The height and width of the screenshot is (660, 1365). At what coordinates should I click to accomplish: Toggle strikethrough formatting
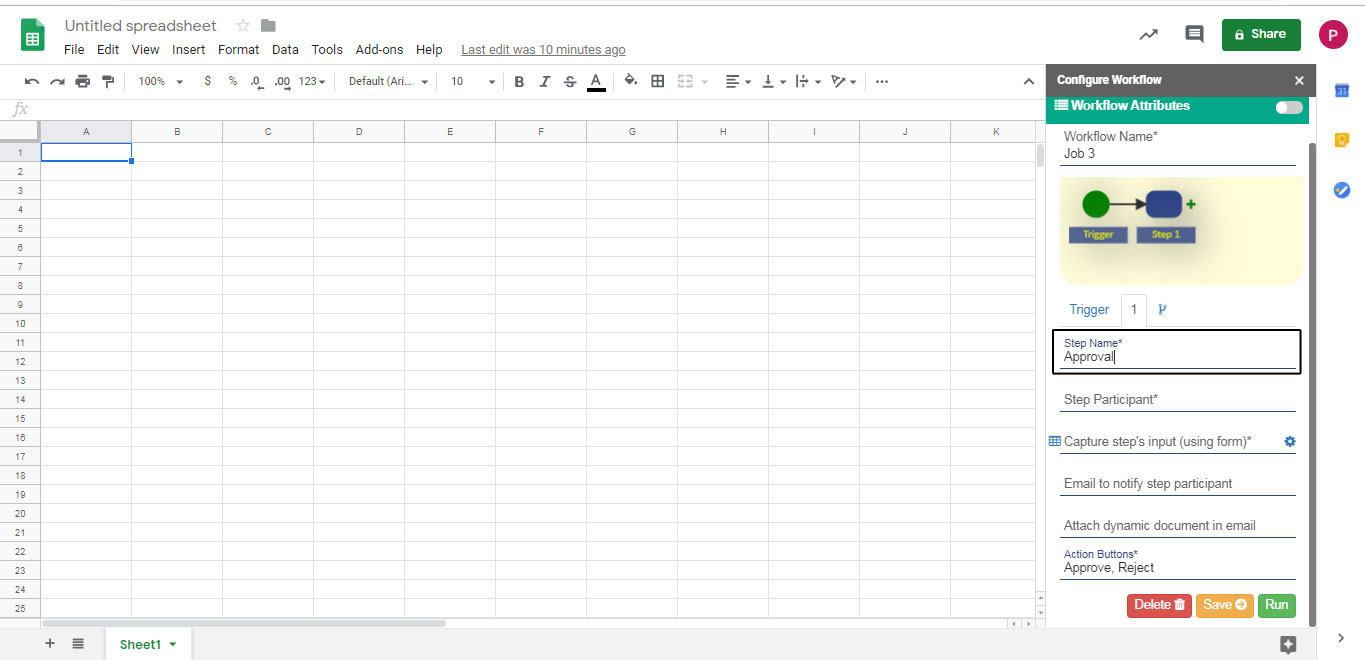click(x=570, y=82)
